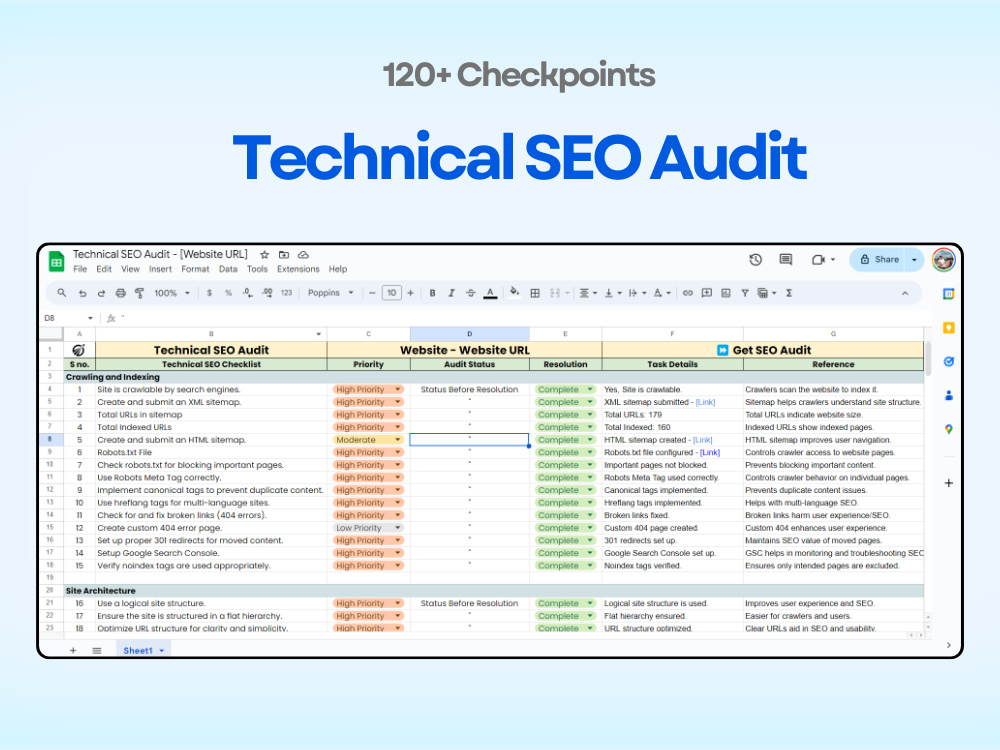Increase the font size
This screenshot has height=750, width=1000.
[411, 293]
